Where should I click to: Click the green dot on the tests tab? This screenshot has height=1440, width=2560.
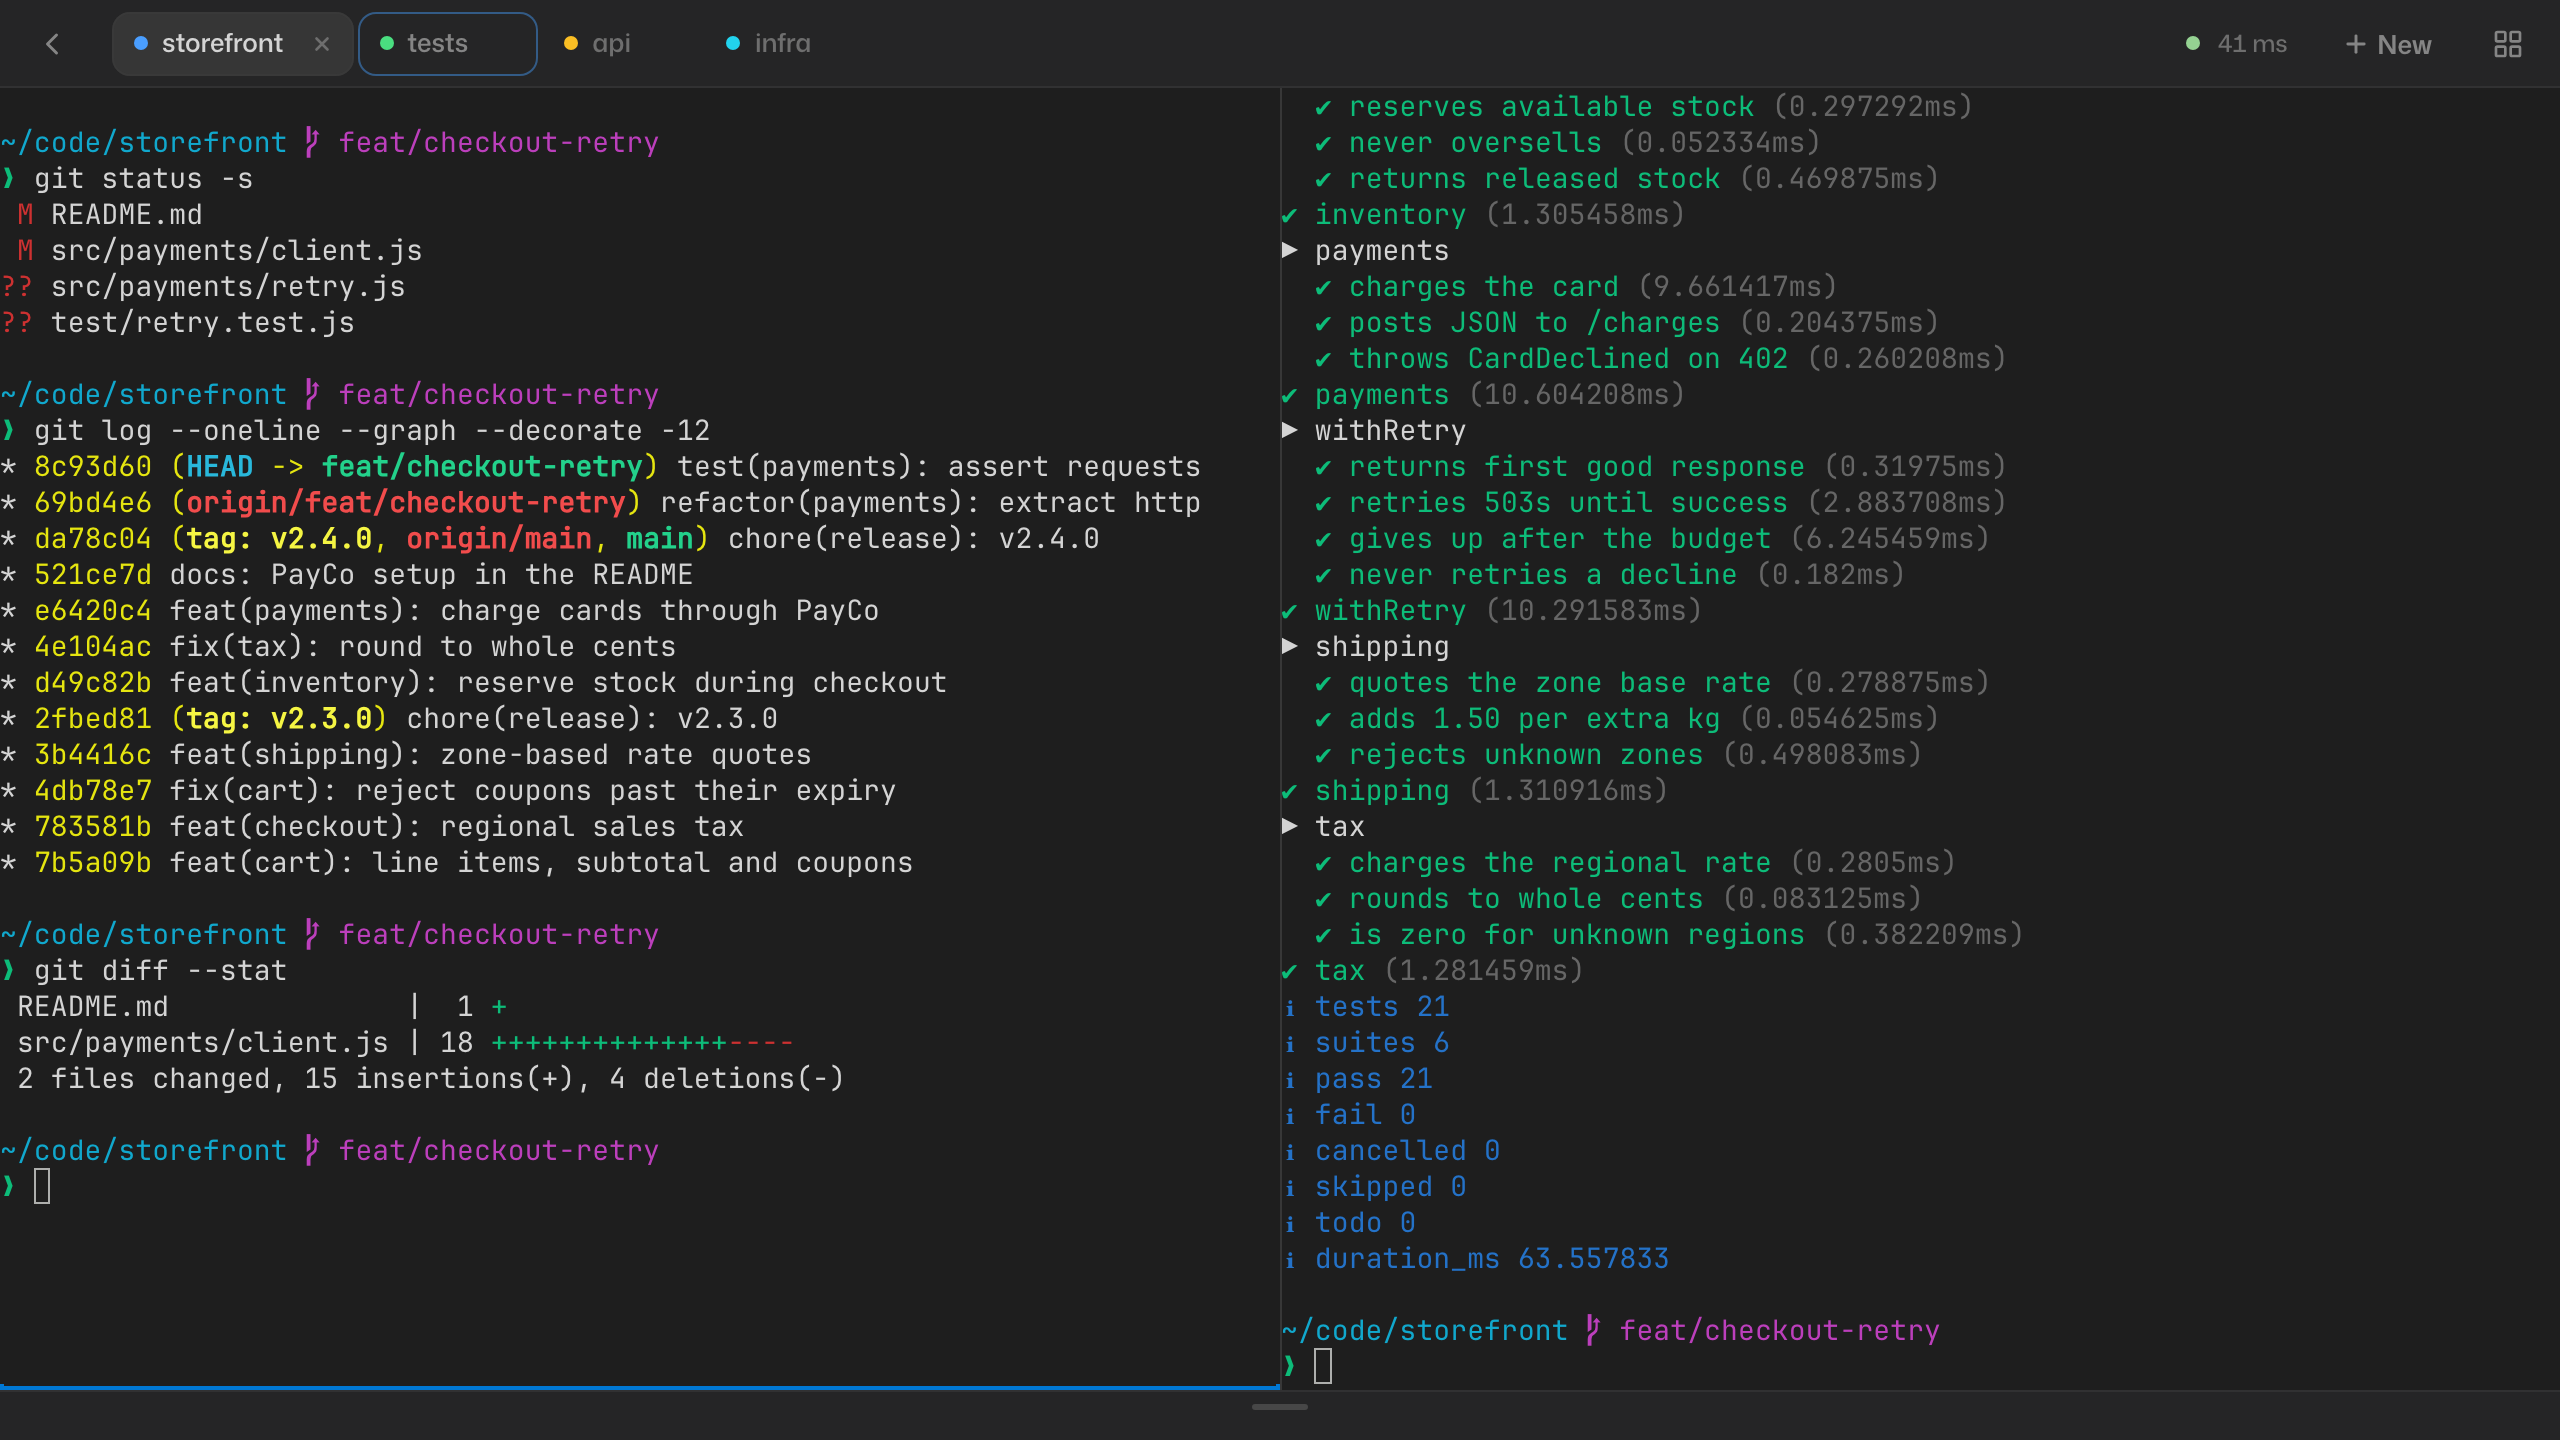point(387,43)
